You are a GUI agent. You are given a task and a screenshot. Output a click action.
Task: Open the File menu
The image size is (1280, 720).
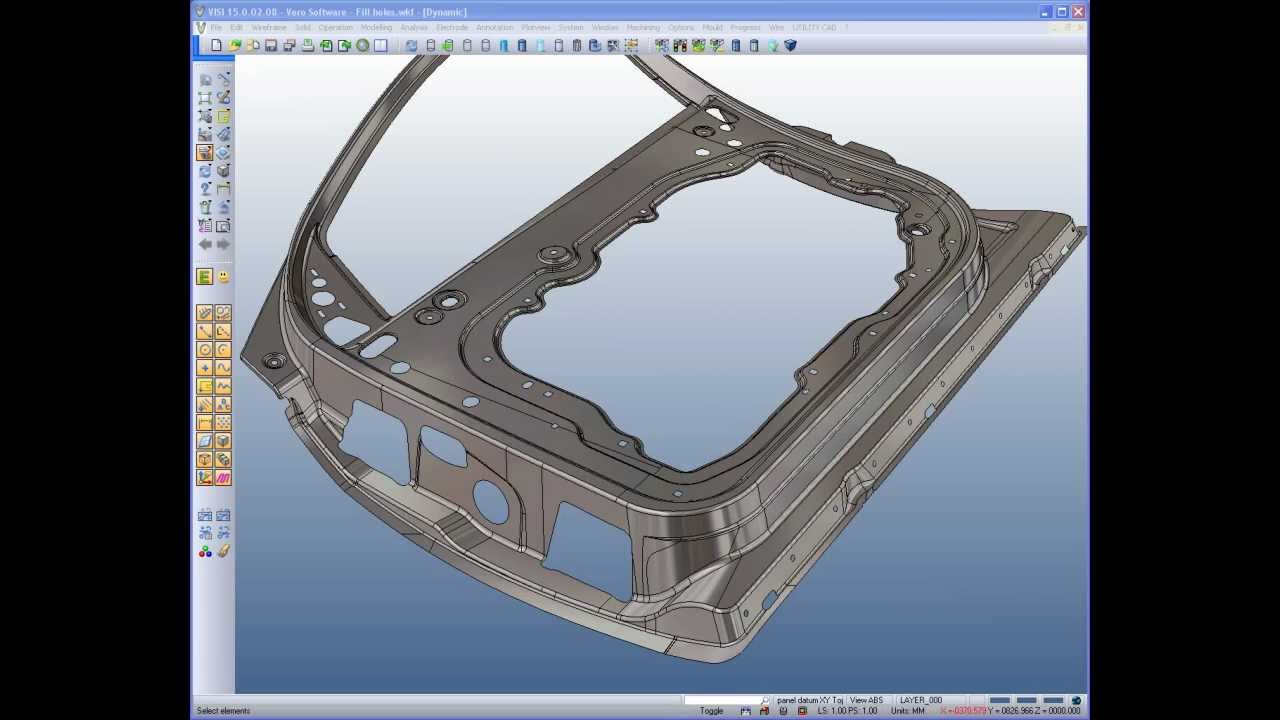pos(216,28)
